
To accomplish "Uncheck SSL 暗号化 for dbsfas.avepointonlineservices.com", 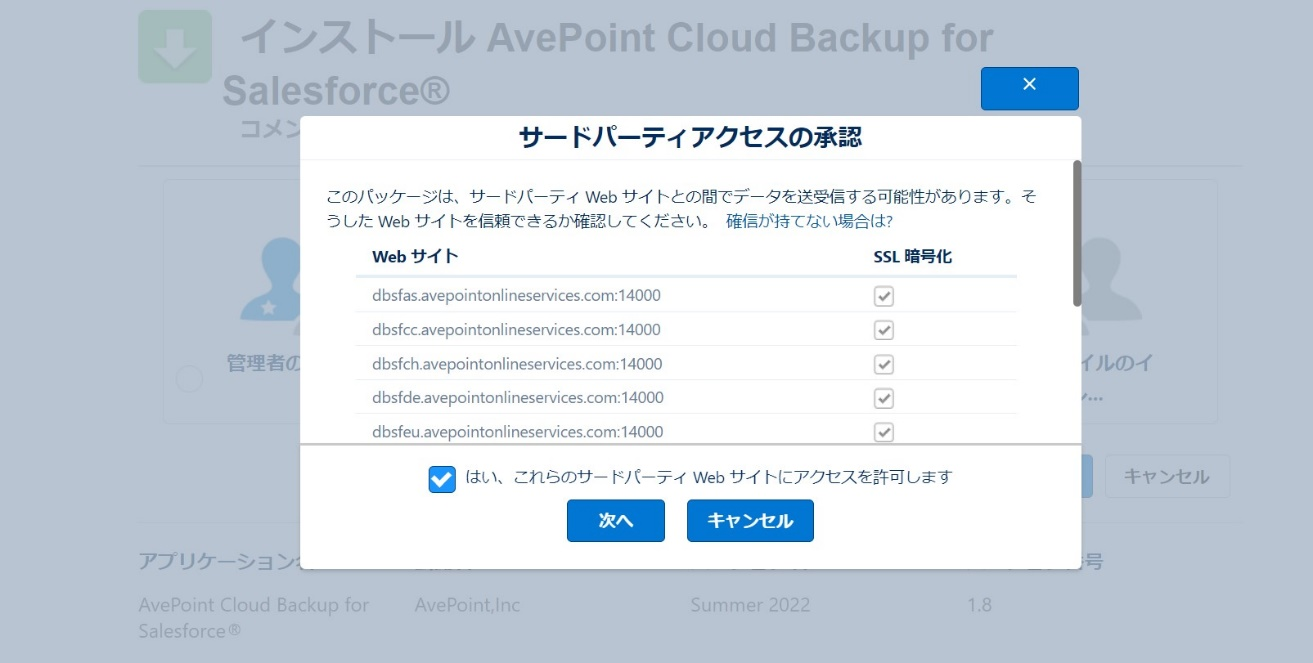I will click(882, 295).
